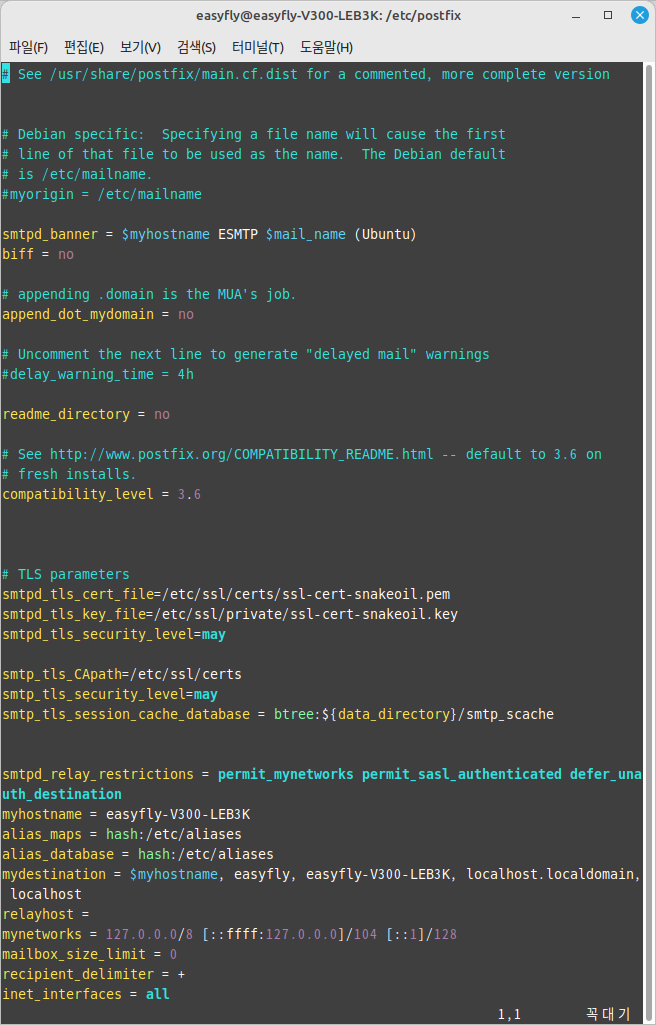Screen dimensions: 656x1025
Task: Click localhost.localdomain in mydestination
Action: coord(550,874)
